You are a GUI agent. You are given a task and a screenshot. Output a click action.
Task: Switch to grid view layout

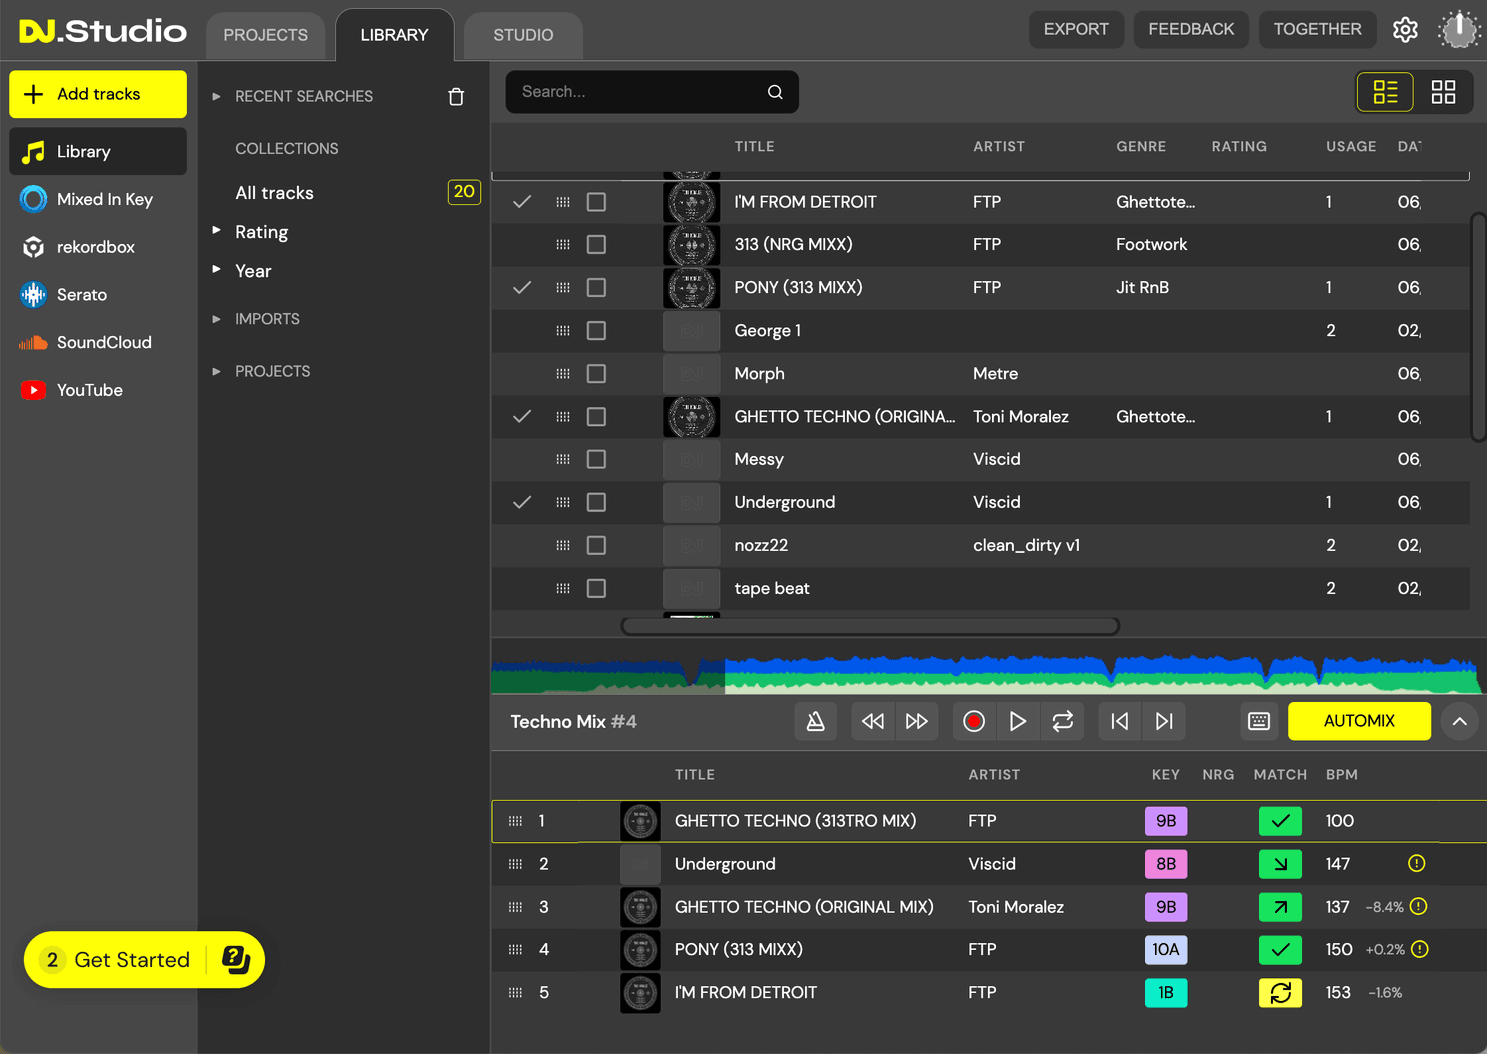pos(1443,92)
